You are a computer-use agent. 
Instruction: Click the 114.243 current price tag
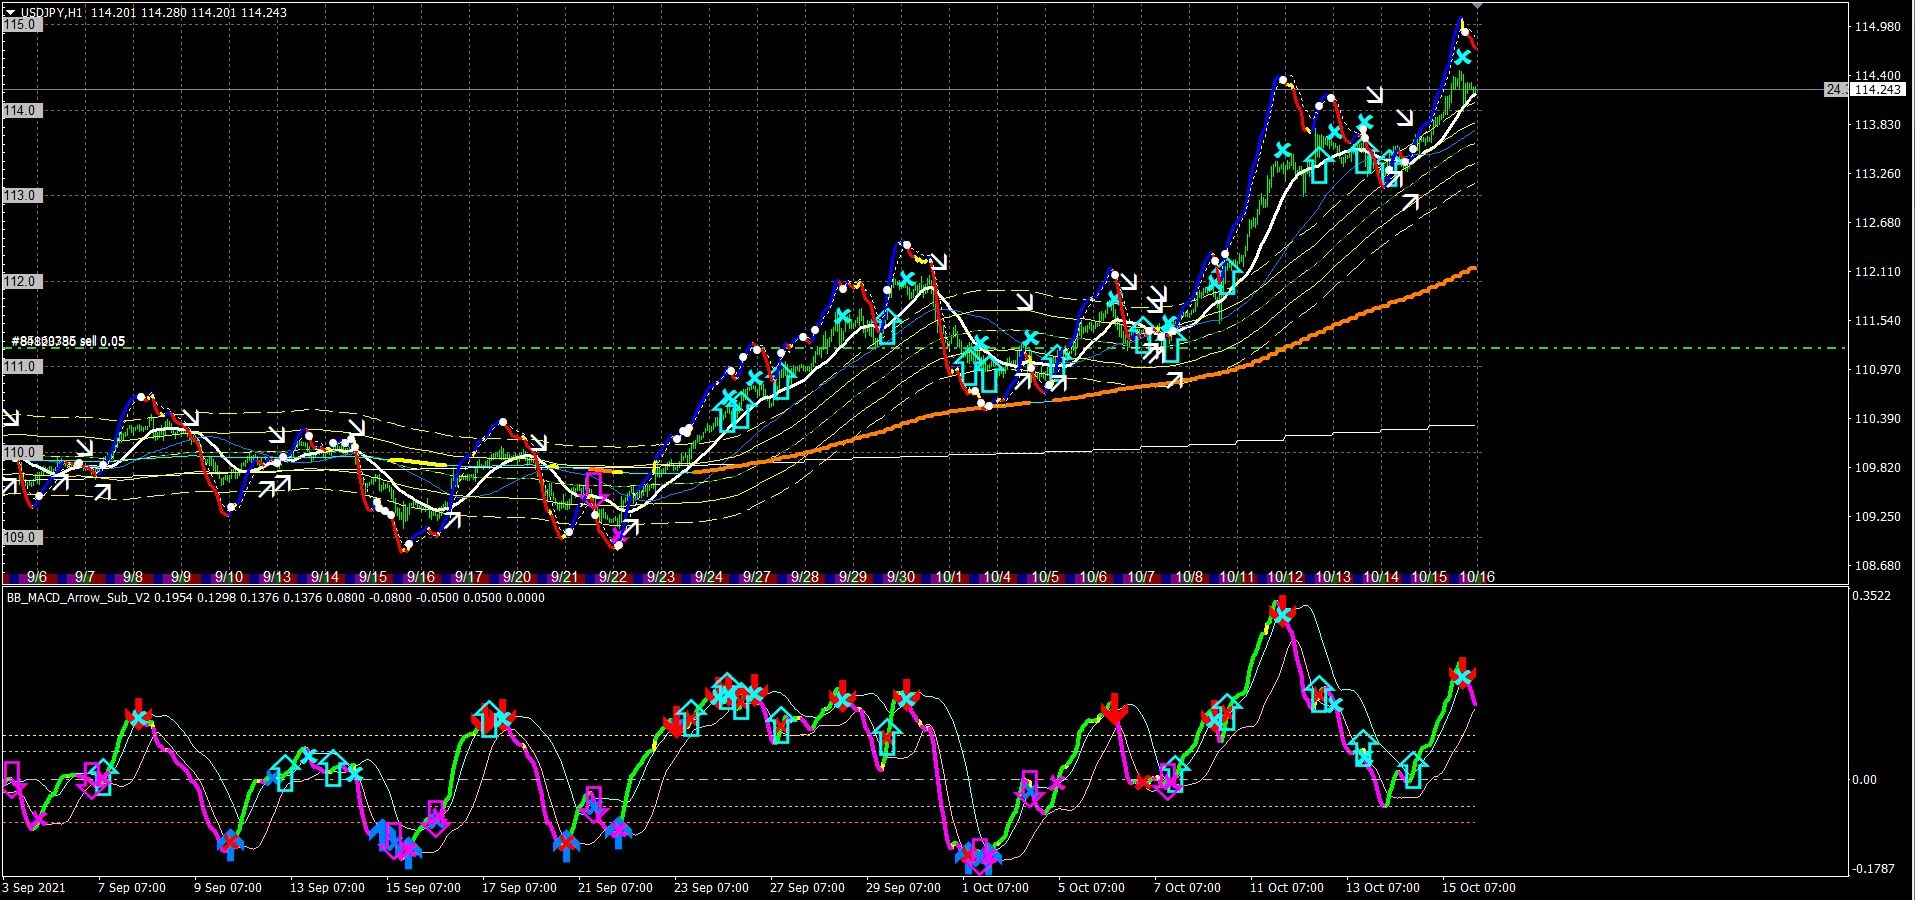pyautogui.click(x=1876, y=90)
